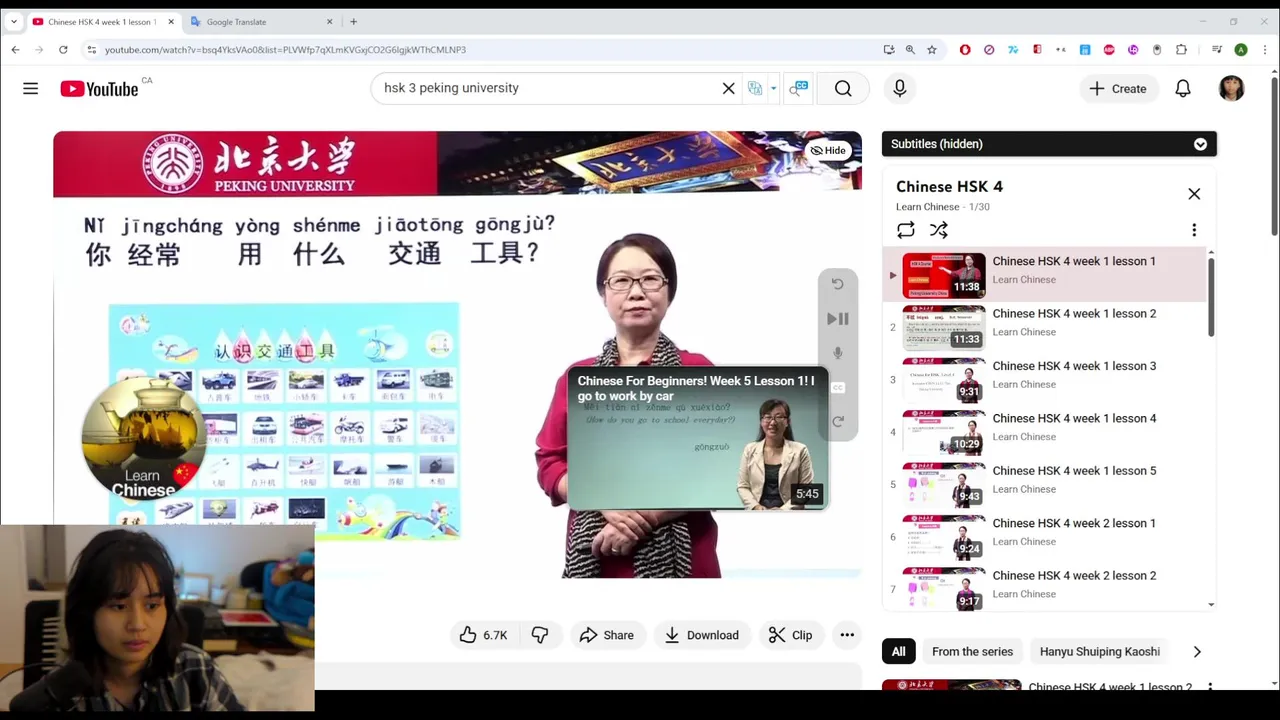Open the Opera-style red O extension
The width and height of the screenshot is (1280, 720).
click(965, 50)
